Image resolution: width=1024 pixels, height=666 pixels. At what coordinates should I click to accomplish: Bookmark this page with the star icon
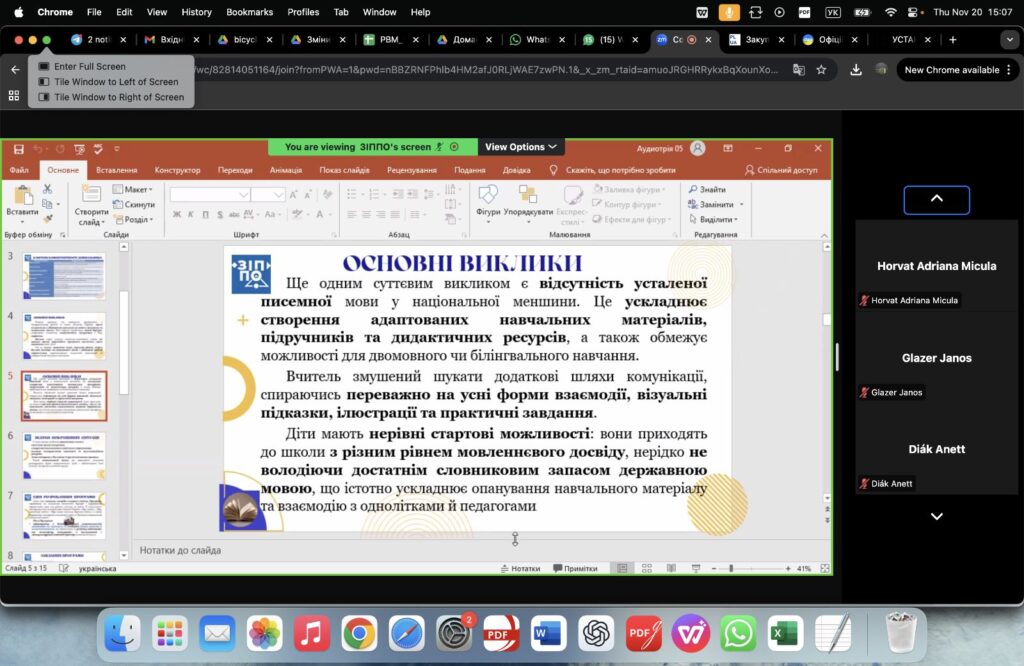click(821, 70)
